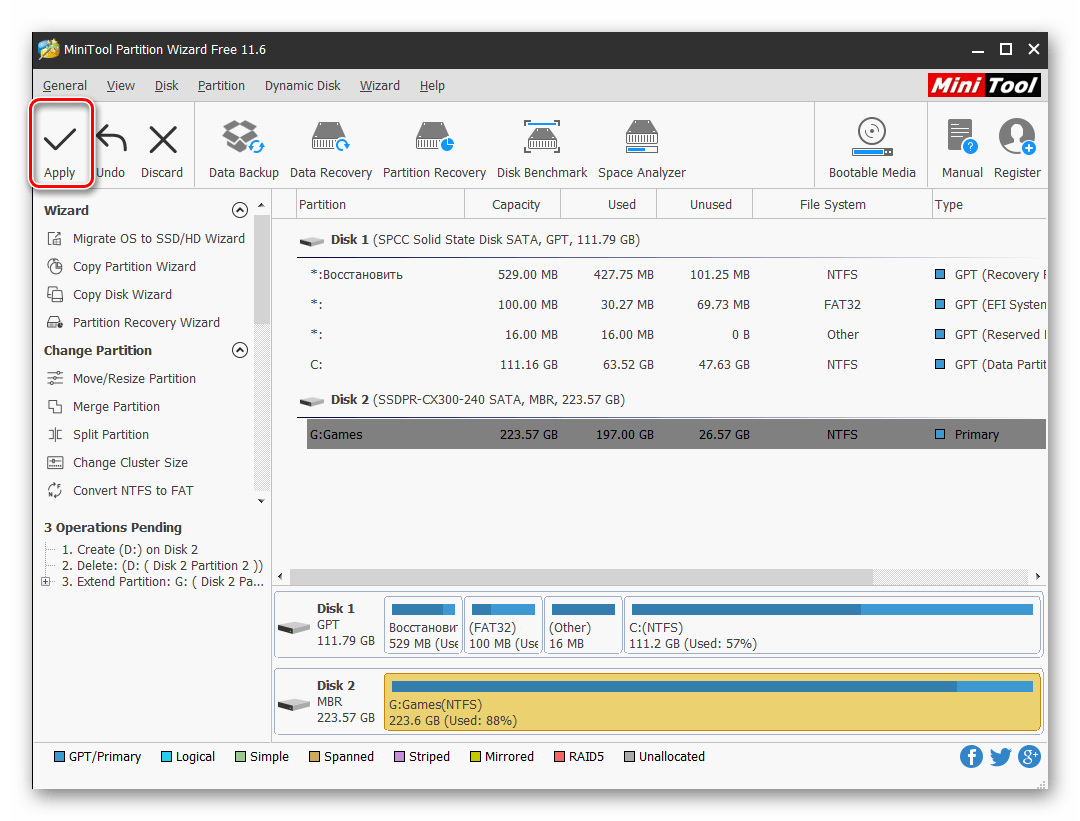The height and width of the screenshot is (821, 1080).
Task: Expand the Extend Partition pending operation
Action: click(46, 582)
